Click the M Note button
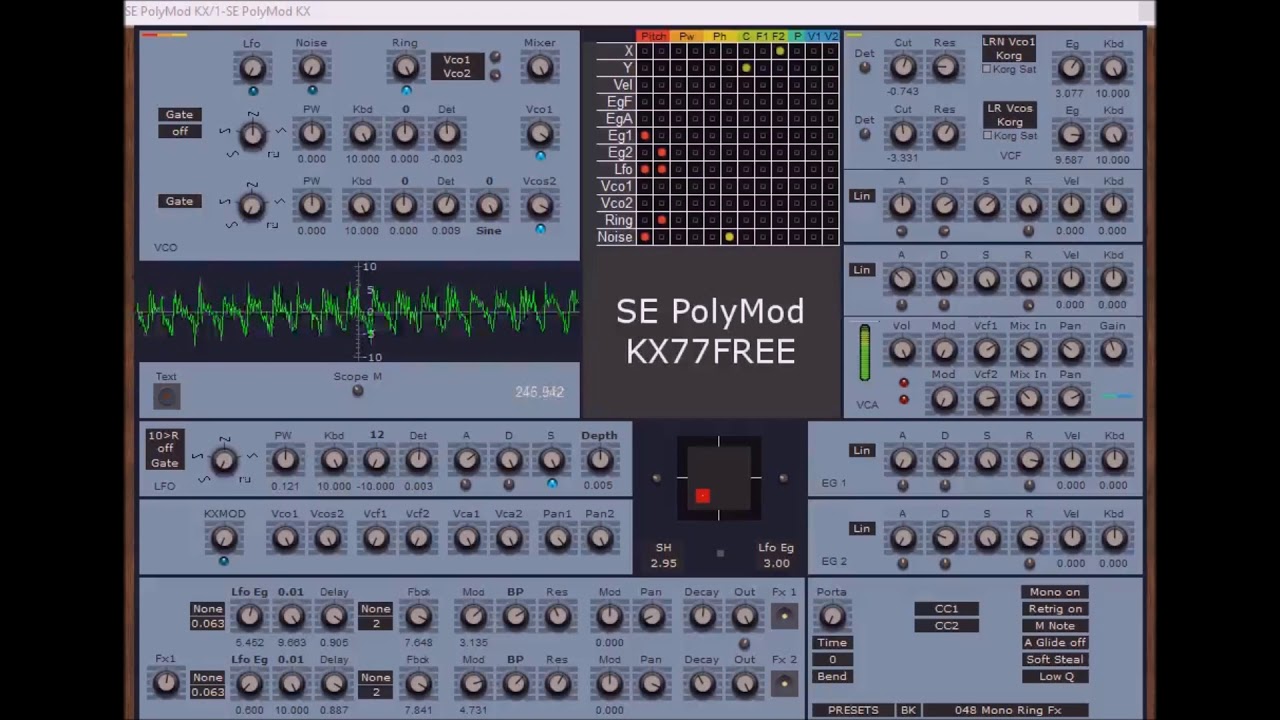1280x720 pixels. coord(1055,626)
